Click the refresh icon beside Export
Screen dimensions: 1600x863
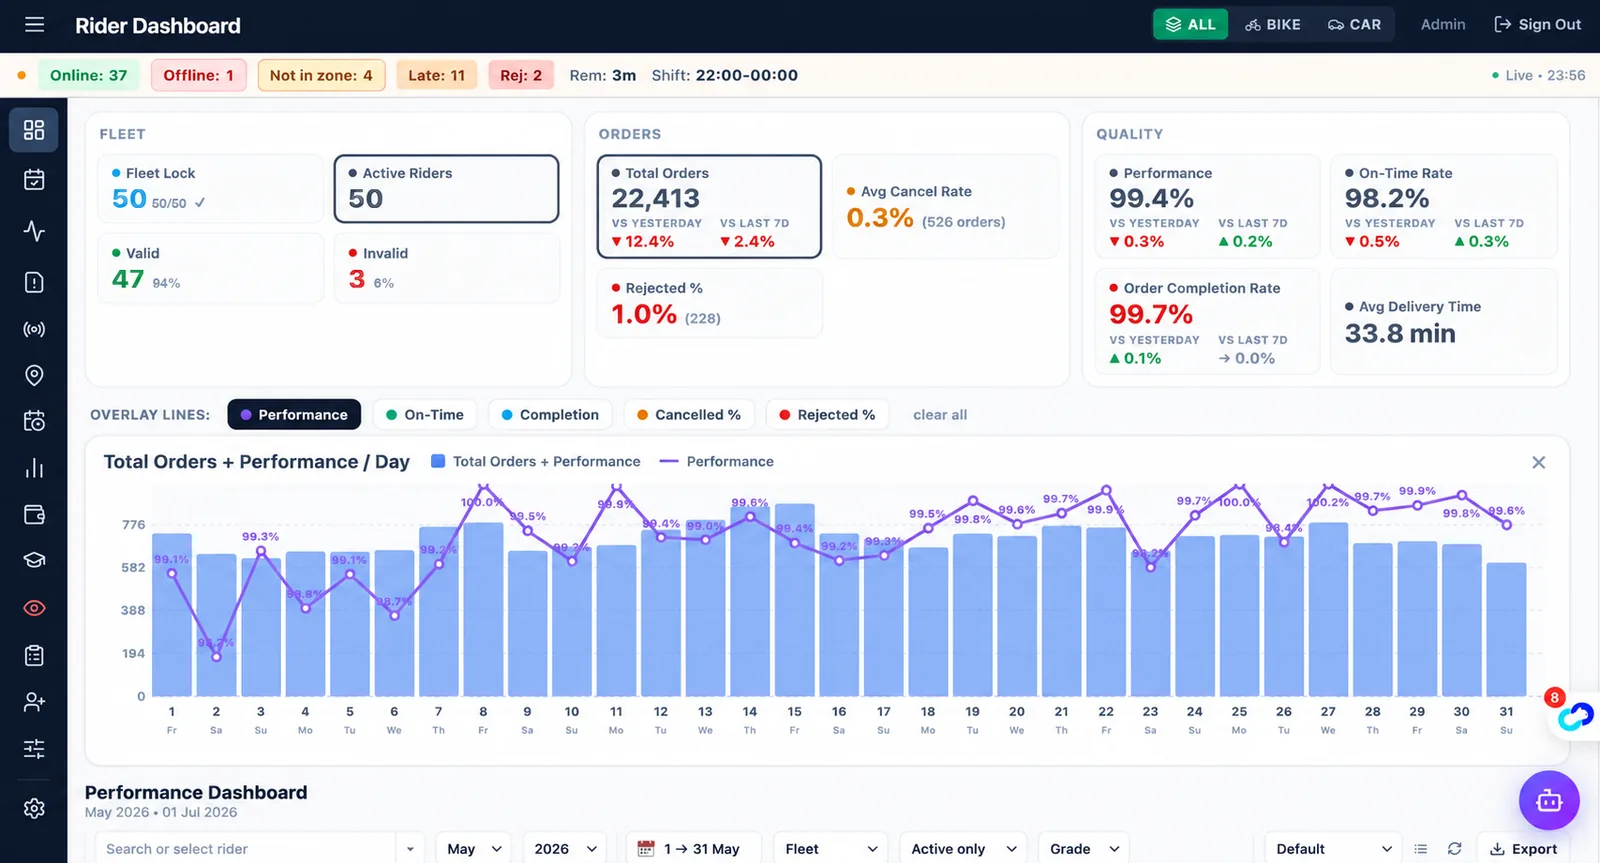point(1454,849)
